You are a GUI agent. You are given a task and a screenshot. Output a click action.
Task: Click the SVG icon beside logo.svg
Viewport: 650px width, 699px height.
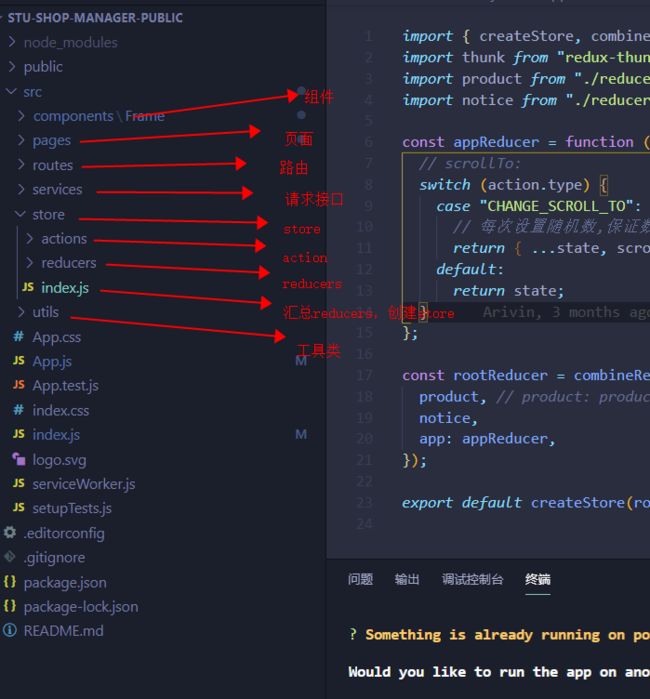pos(19,459)
